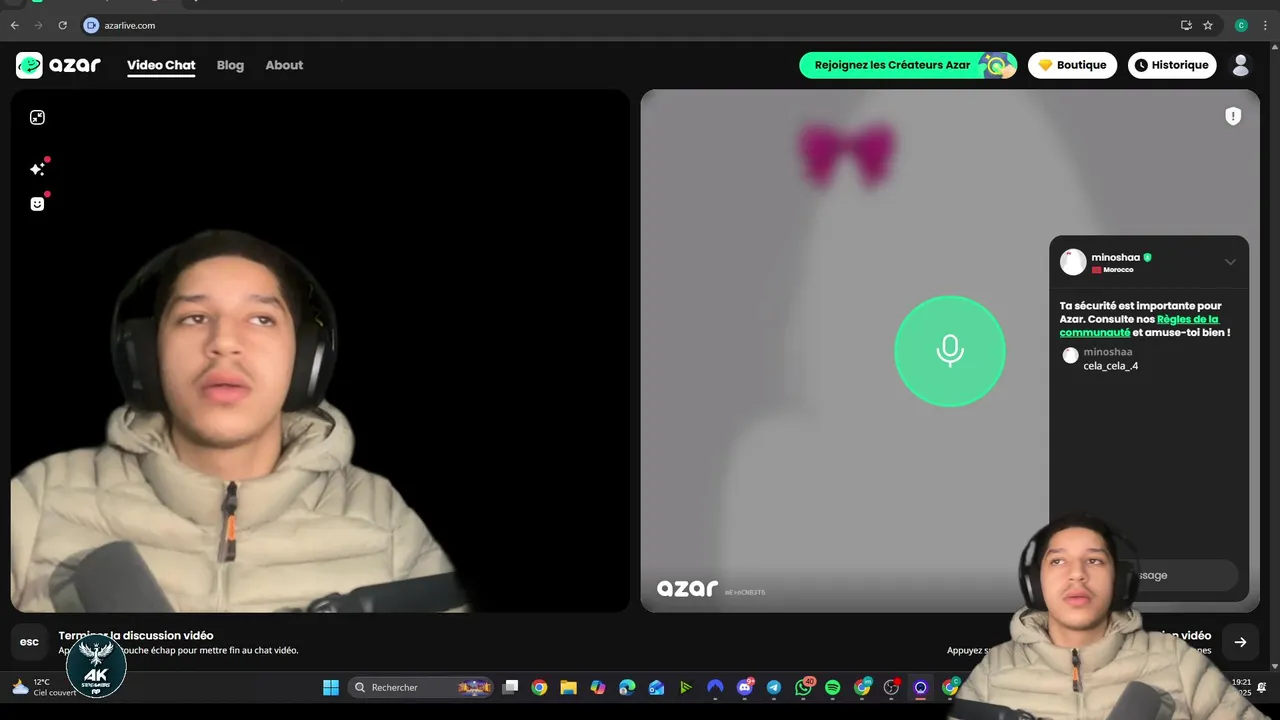
Task: Open the Chrome profile avatar C
Action: [x=1241, y=25]
